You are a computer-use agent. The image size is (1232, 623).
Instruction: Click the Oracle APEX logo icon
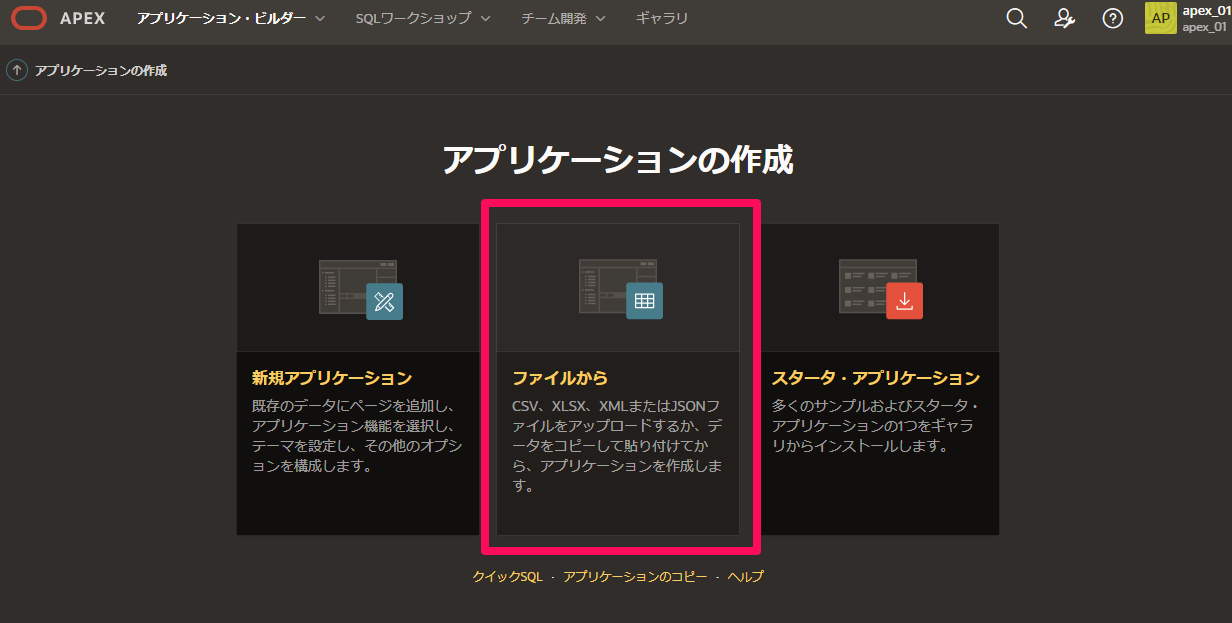30,18
